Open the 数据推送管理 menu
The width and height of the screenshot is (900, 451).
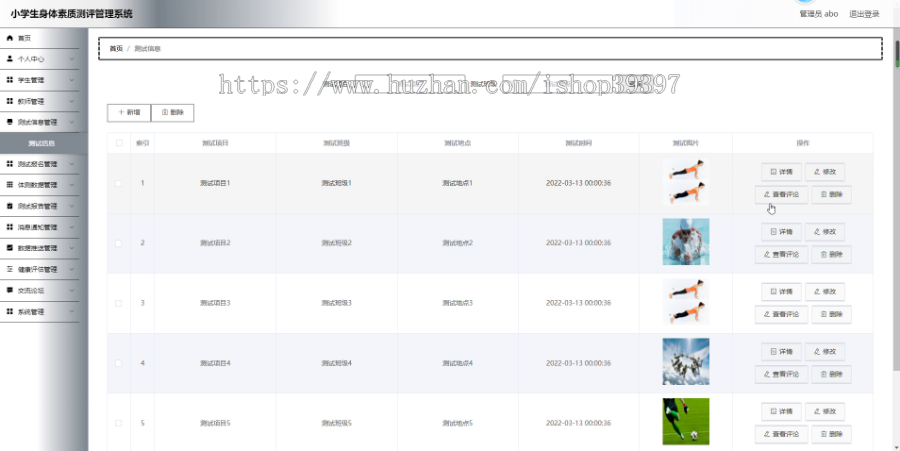(40, 248)
